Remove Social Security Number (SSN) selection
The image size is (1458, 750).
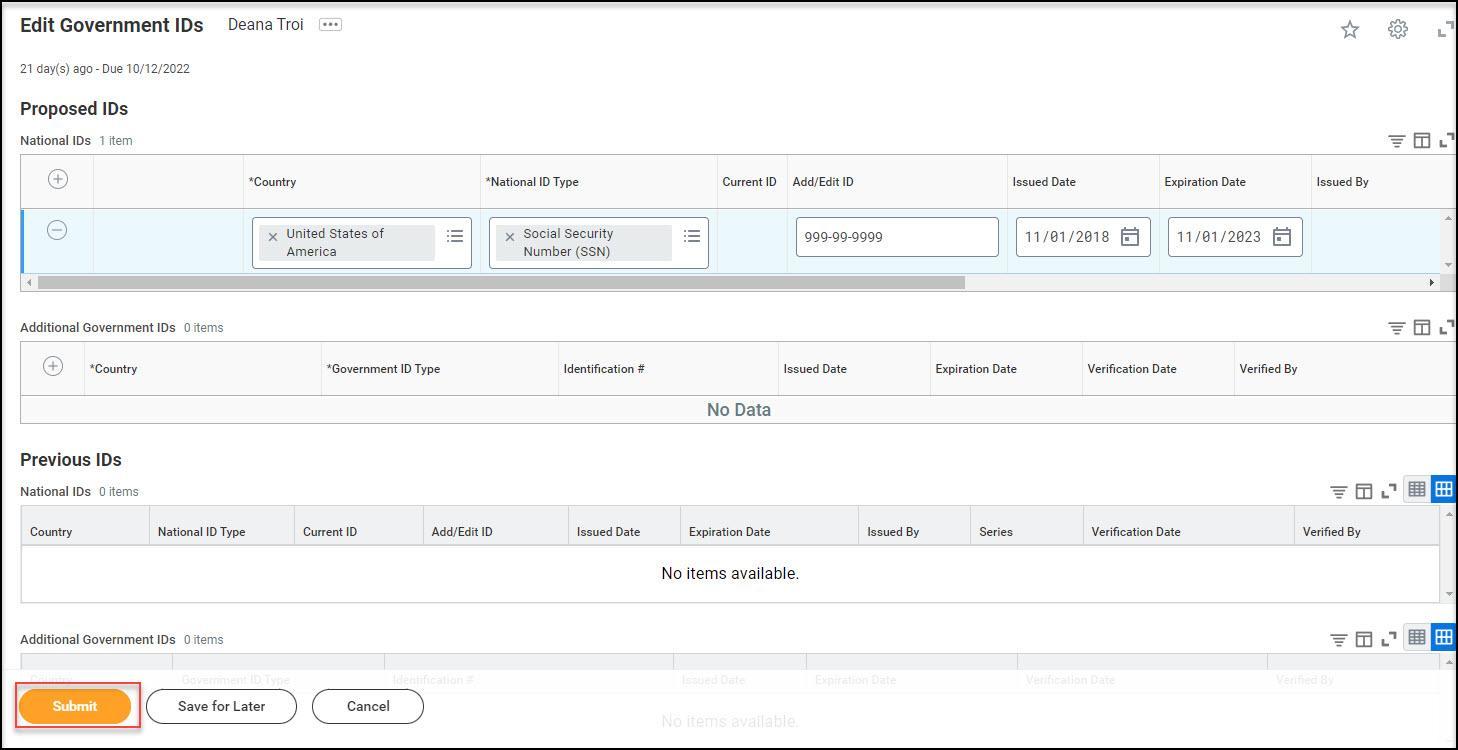click(x=510, y=237)
